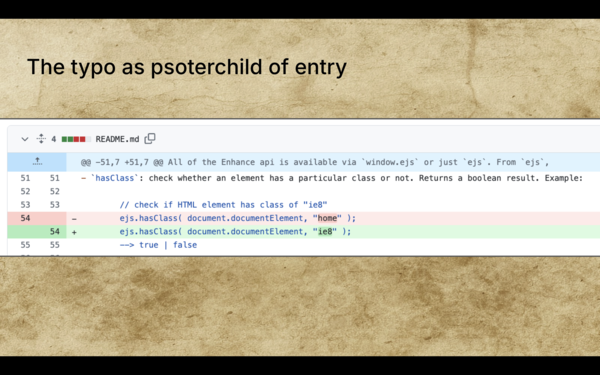Click the "--> true | false" line
600x375 pixels.
pyautogui.click(x=158, y=245)
